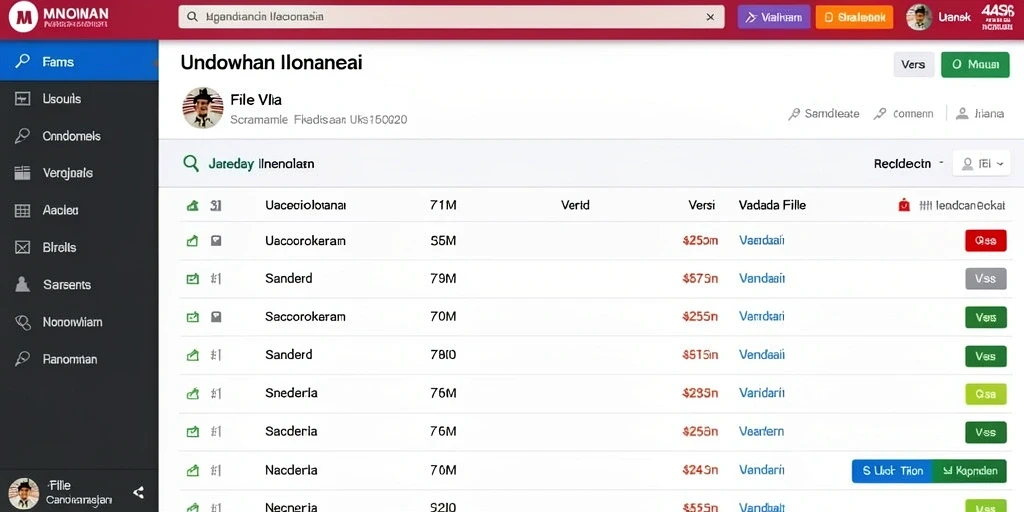Clear the search field with the X icon

711,17
